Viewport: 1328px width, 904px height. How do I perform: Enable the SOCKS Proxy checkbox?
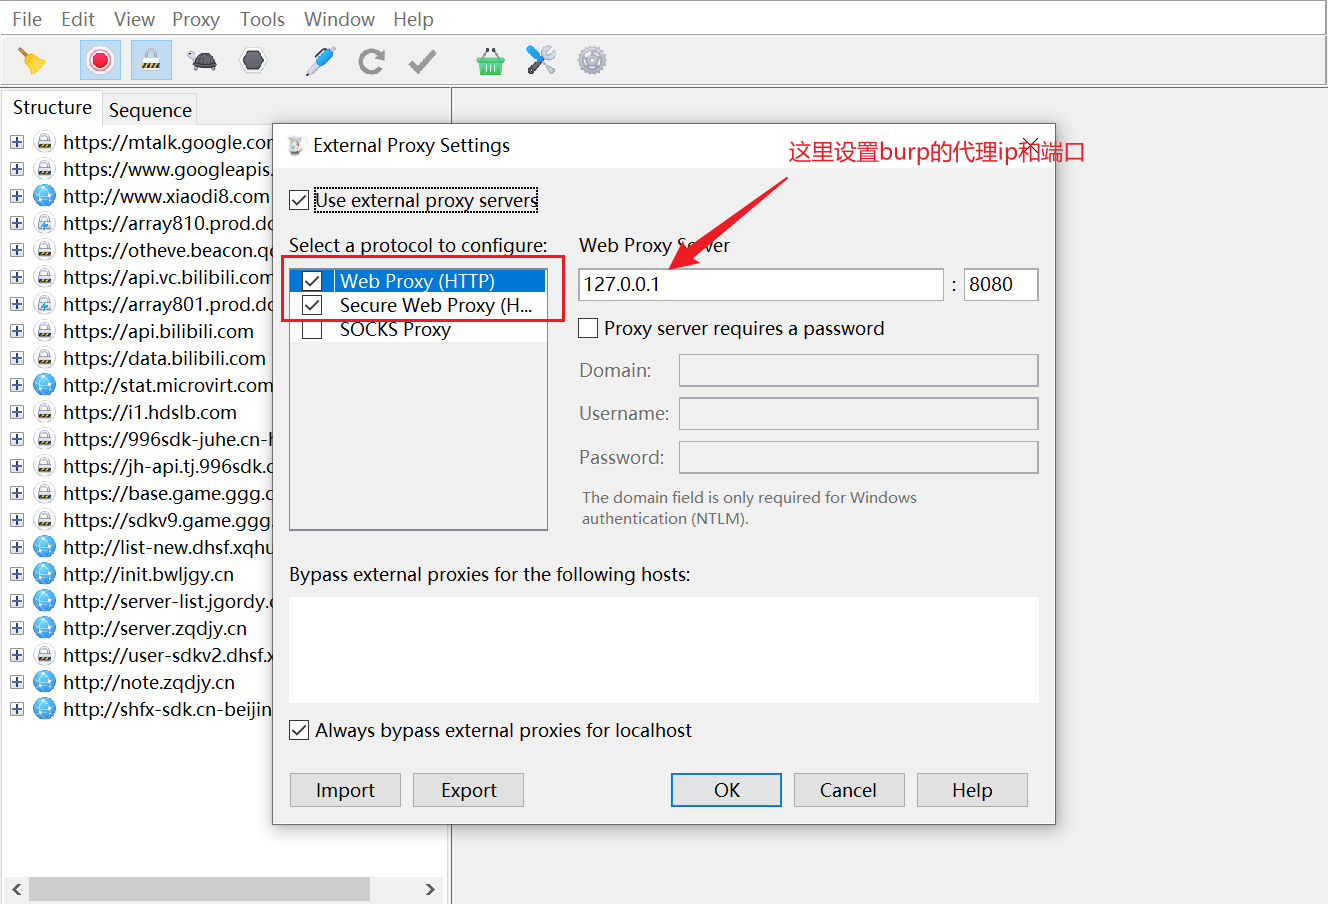(x=312, y=329)
